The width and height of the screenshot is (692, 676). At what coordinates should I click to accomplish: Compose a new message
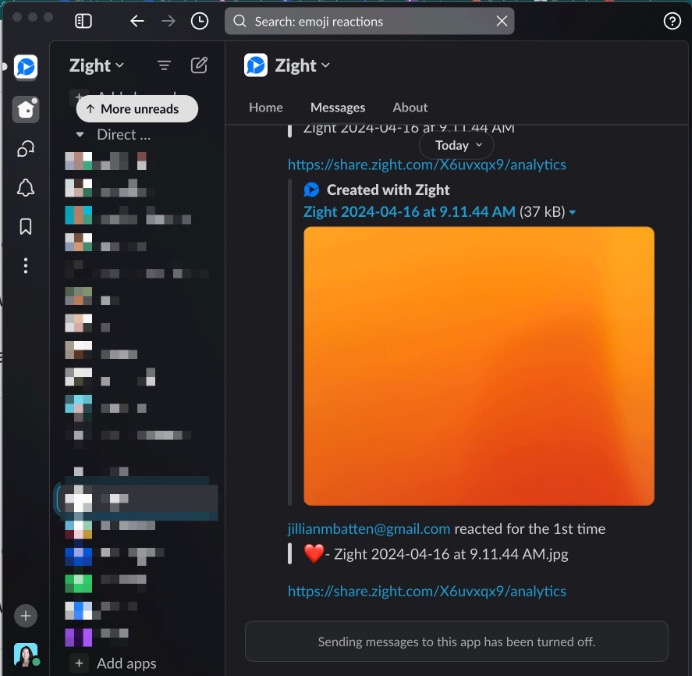tap(199, 65)
